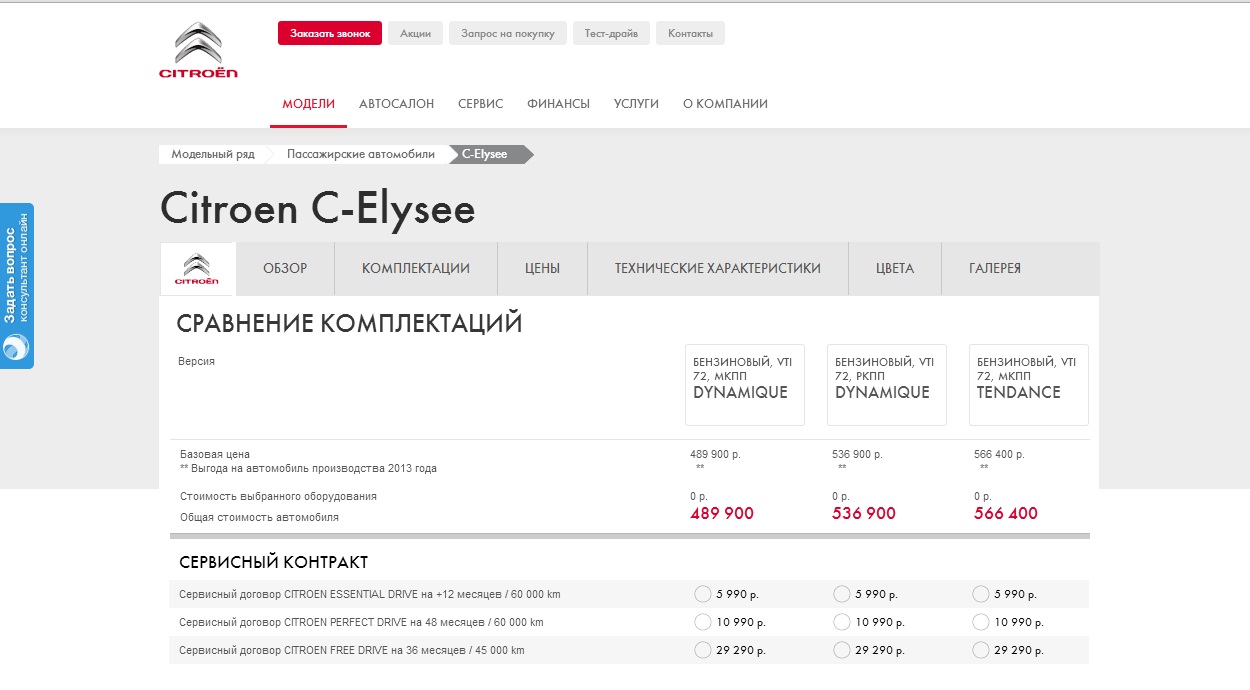Open the ГАЛЕРЕЯ tab
This screenshot has height=690, width=1250.
click(x=994, y=269)
